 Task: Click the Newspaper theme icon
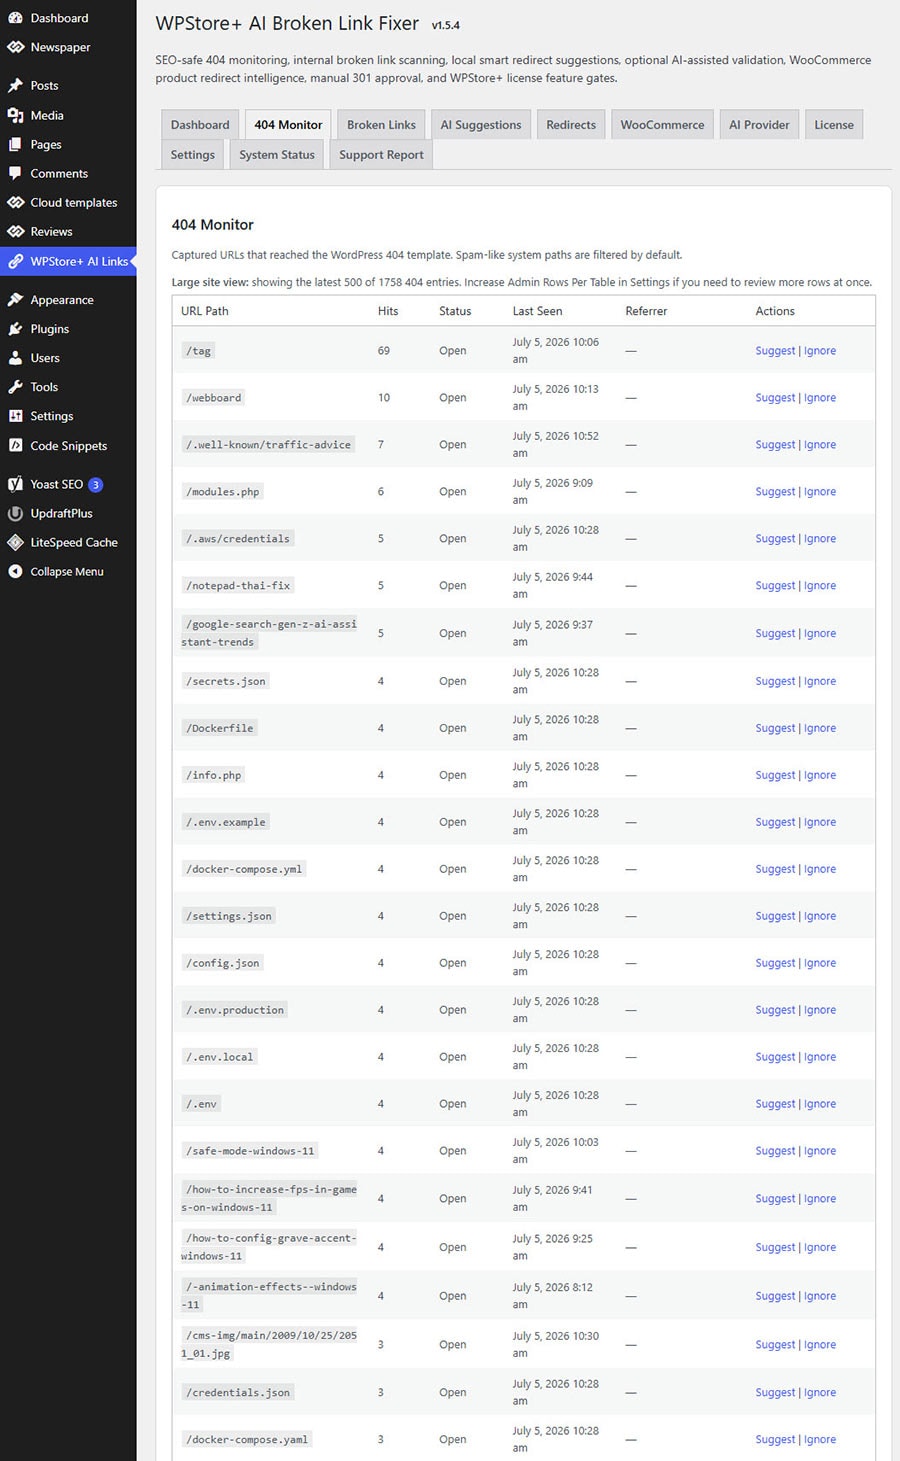point(15,47)
